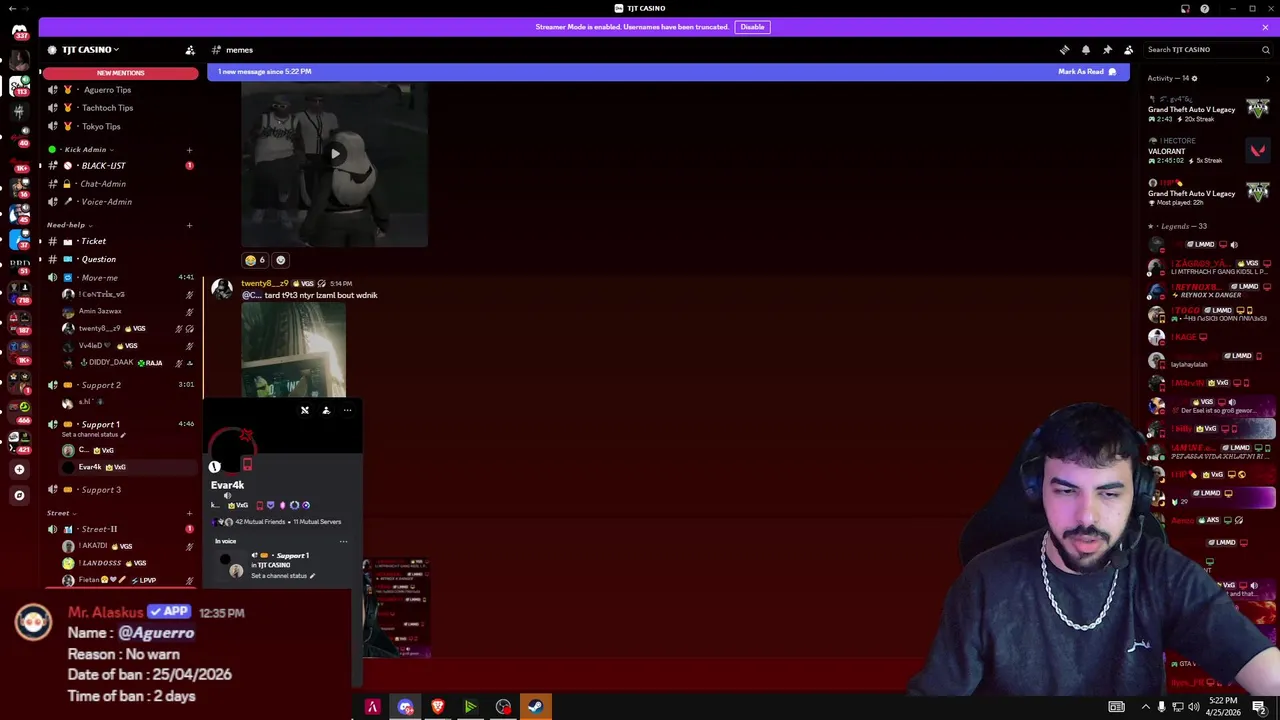
Task: Open VALORANT activity entry
Action: pyautogui.click(x=1209, y=151)
